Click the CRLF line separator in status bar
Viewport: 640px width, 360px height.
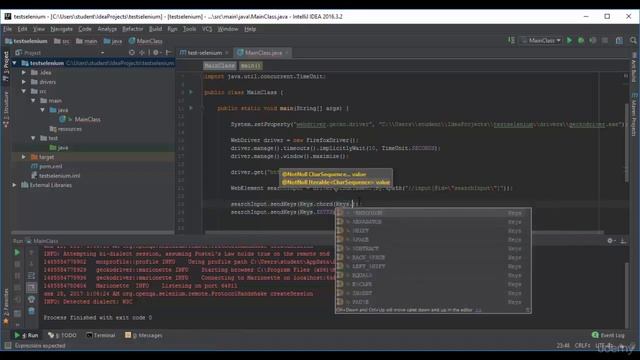pyautogui.click(x=582, y=345)
